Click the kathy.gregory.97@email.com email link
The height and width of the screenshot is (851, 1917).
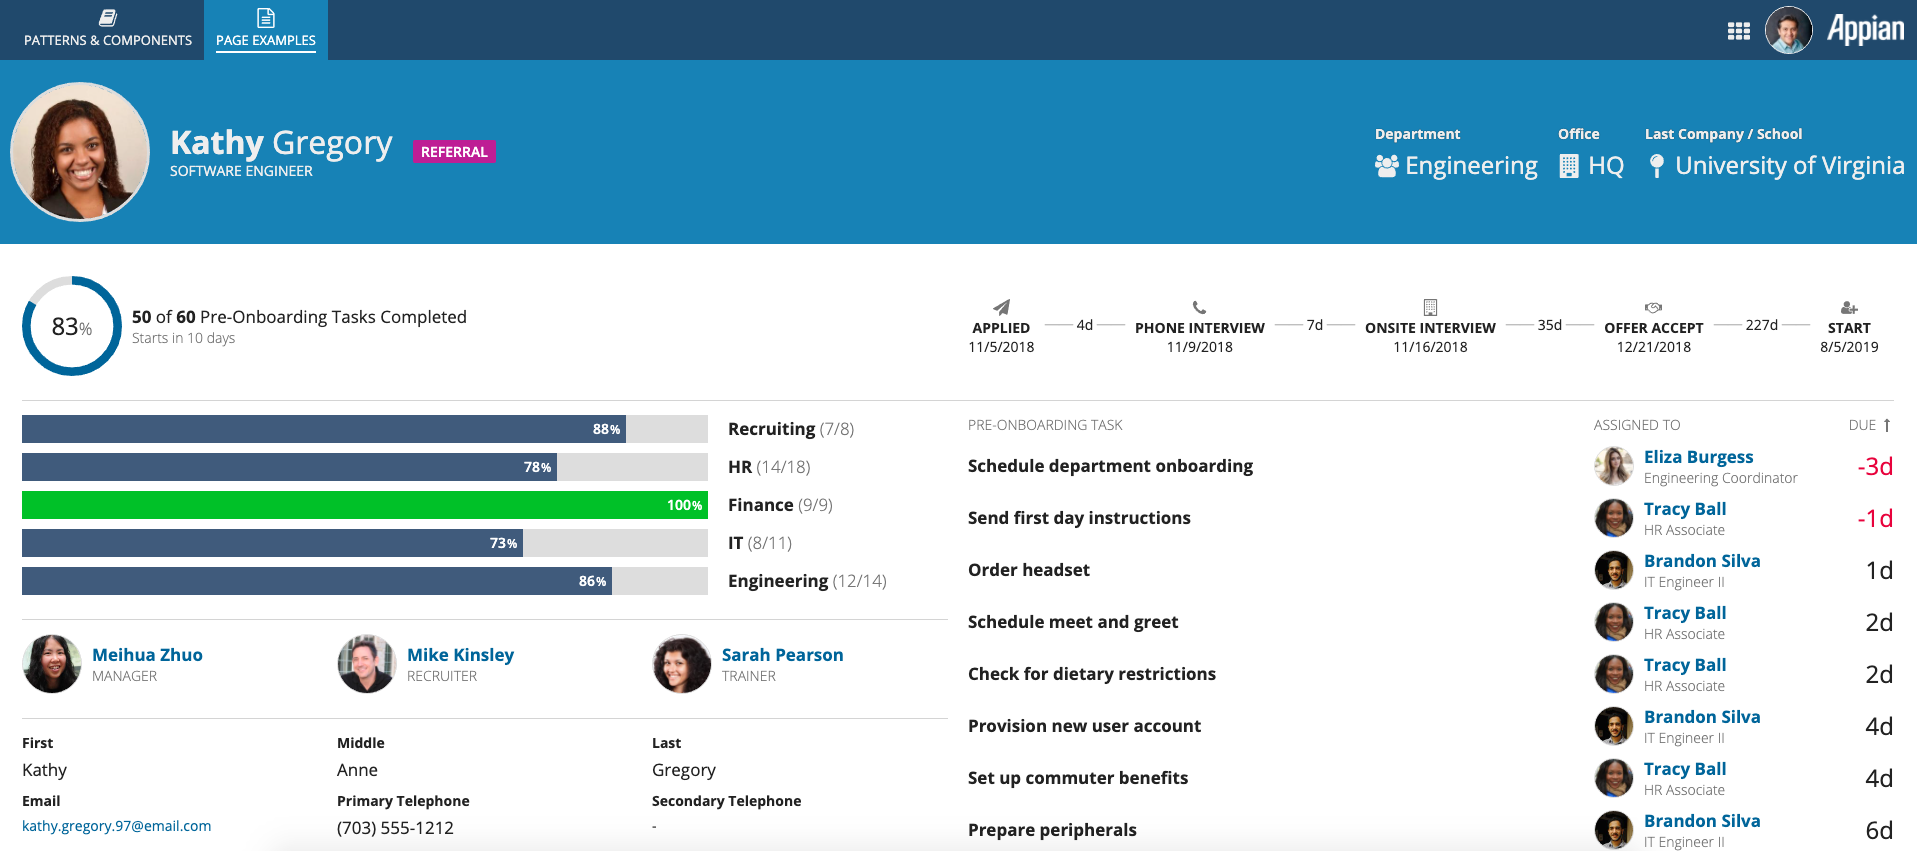[x=116, y=826]
